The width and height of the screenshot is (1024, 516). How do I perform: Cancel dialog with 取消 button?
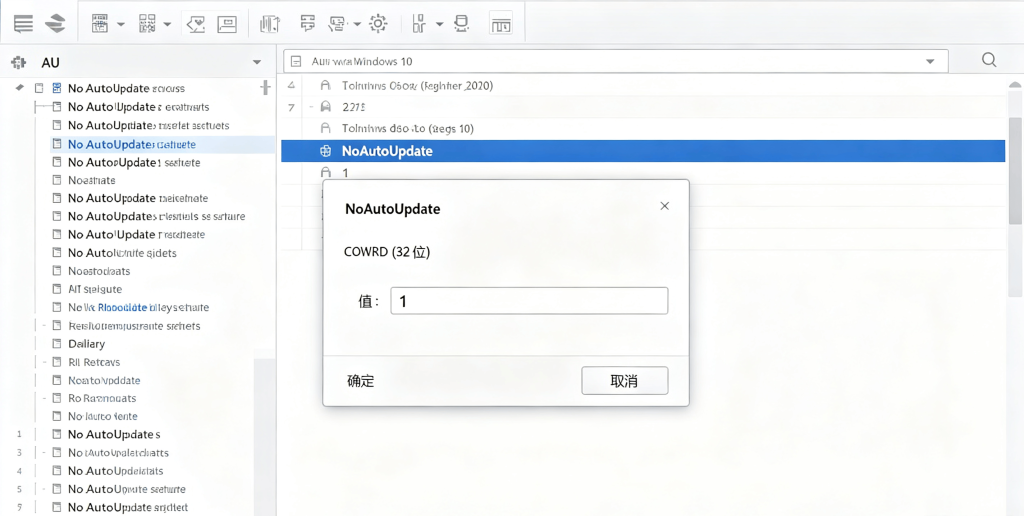coord(625,381)
